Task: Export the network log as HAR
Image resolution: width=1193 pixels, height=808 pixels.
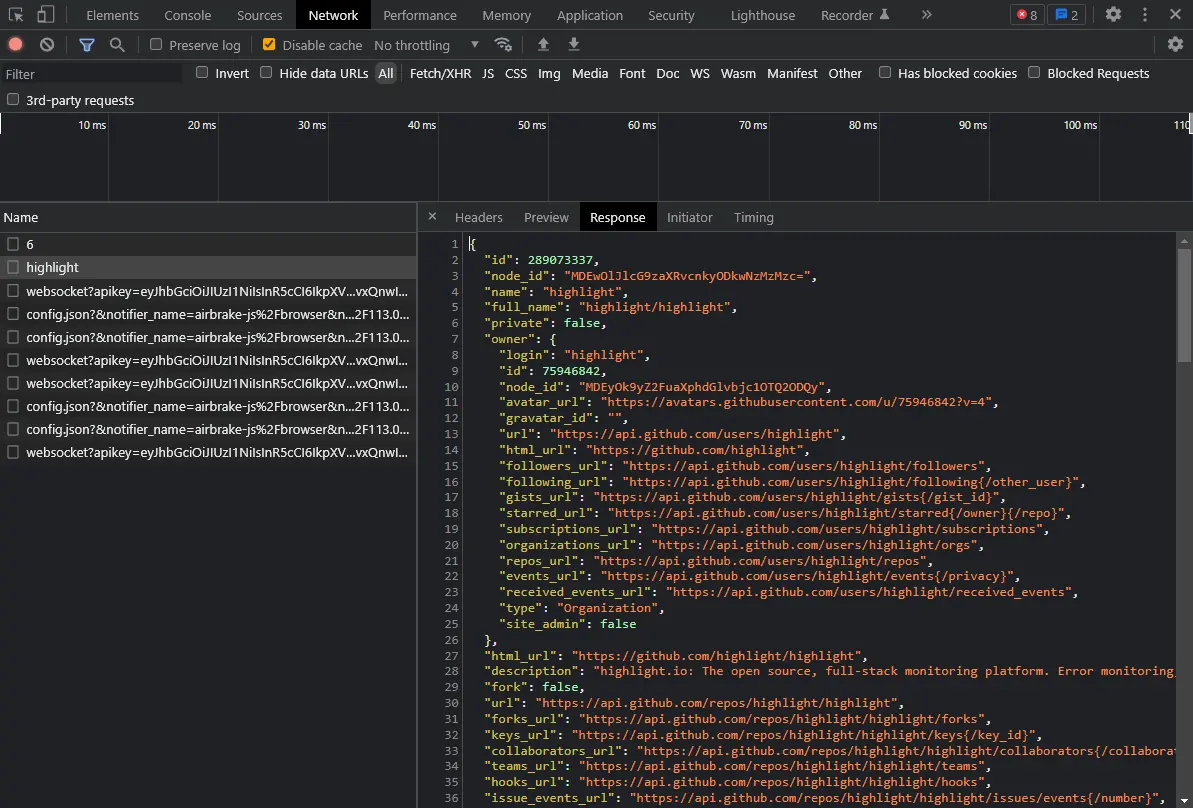Action: (x=572, y=44)
